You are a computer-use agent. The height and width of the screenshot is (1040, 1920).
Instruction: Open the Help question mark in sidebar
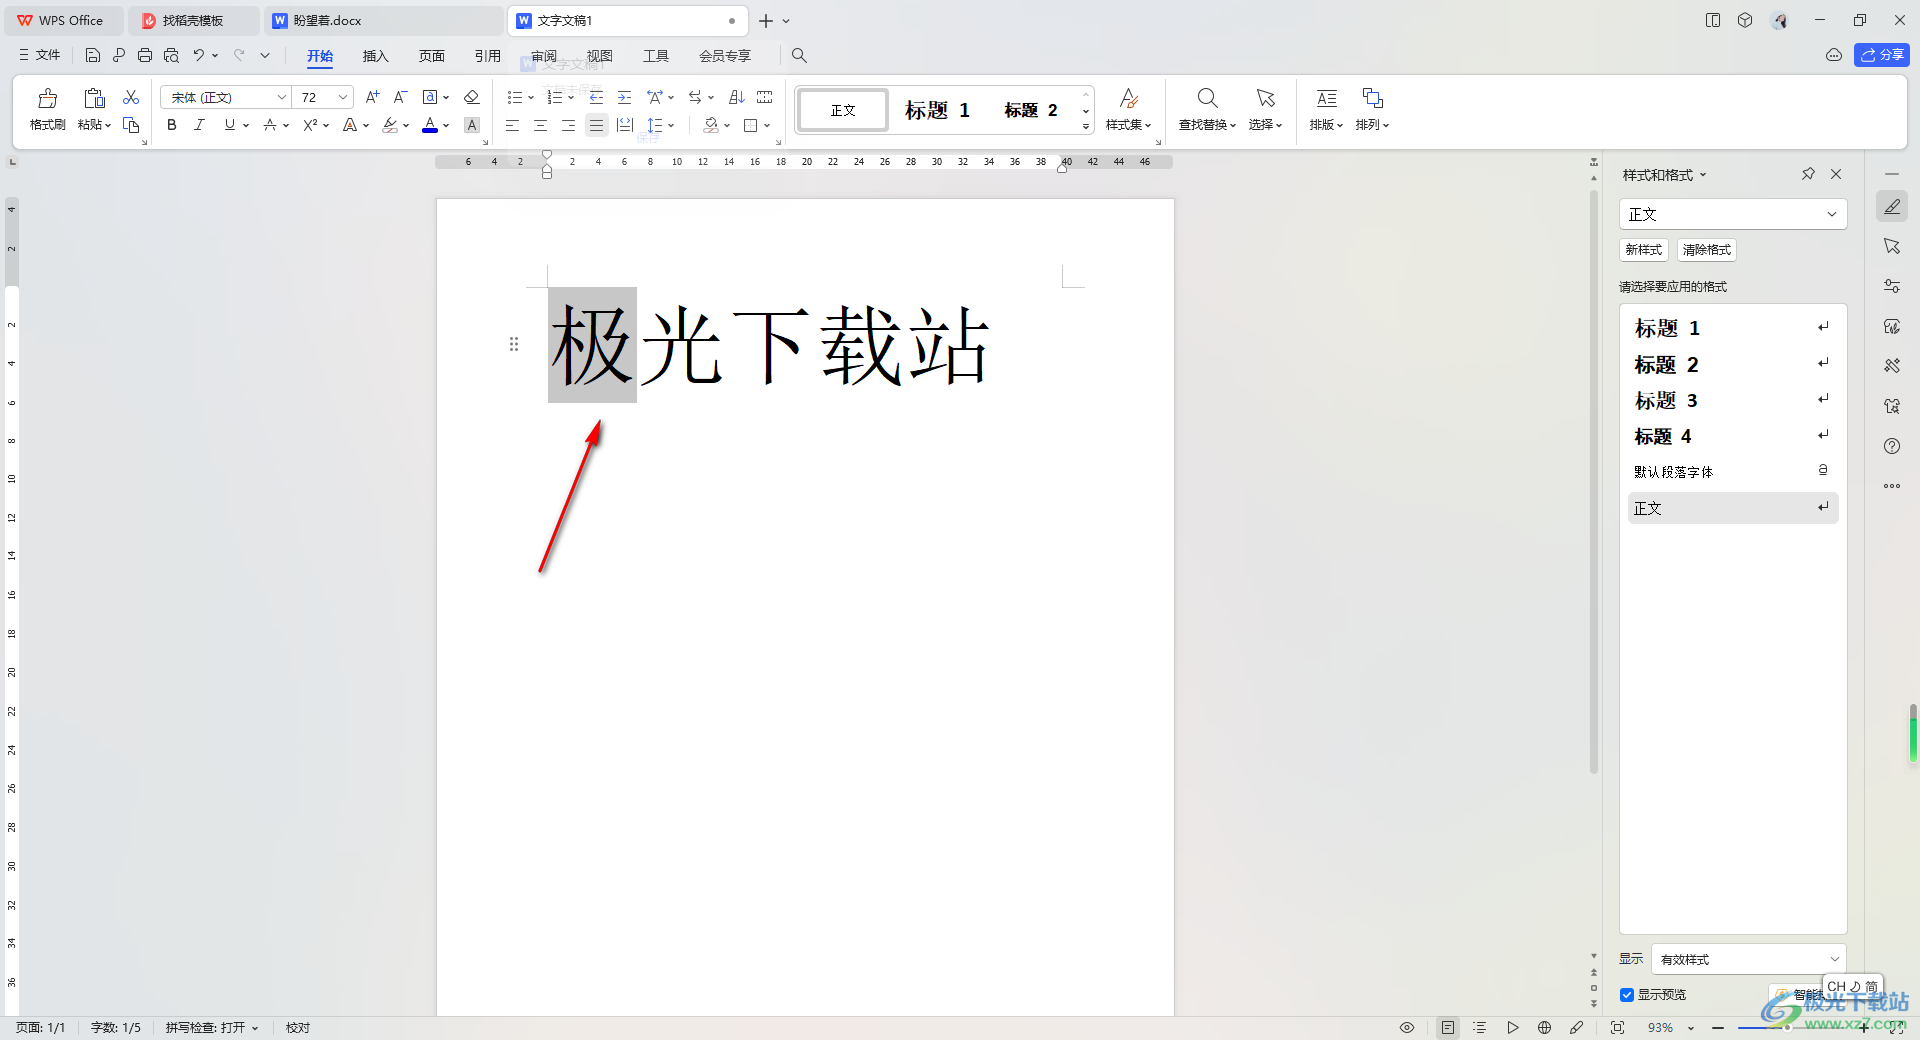click(1892, 446)
